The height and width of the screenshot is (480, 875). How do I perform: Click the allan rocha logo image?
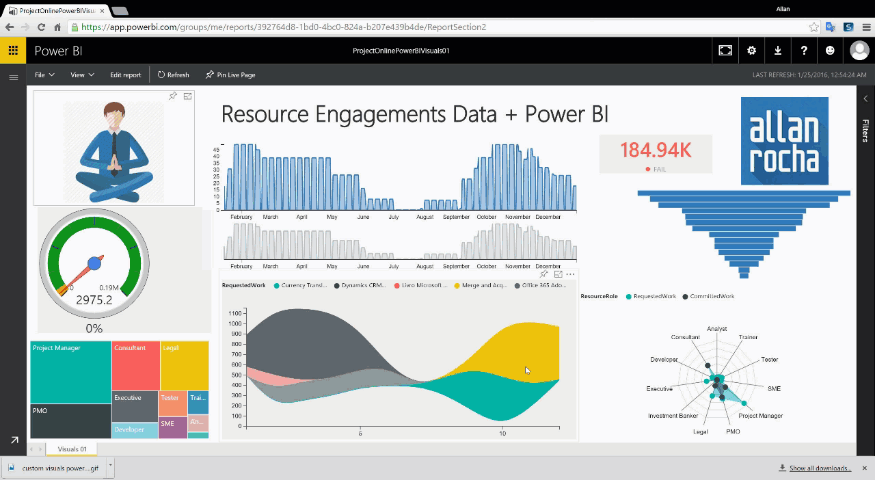pos(785,141)
